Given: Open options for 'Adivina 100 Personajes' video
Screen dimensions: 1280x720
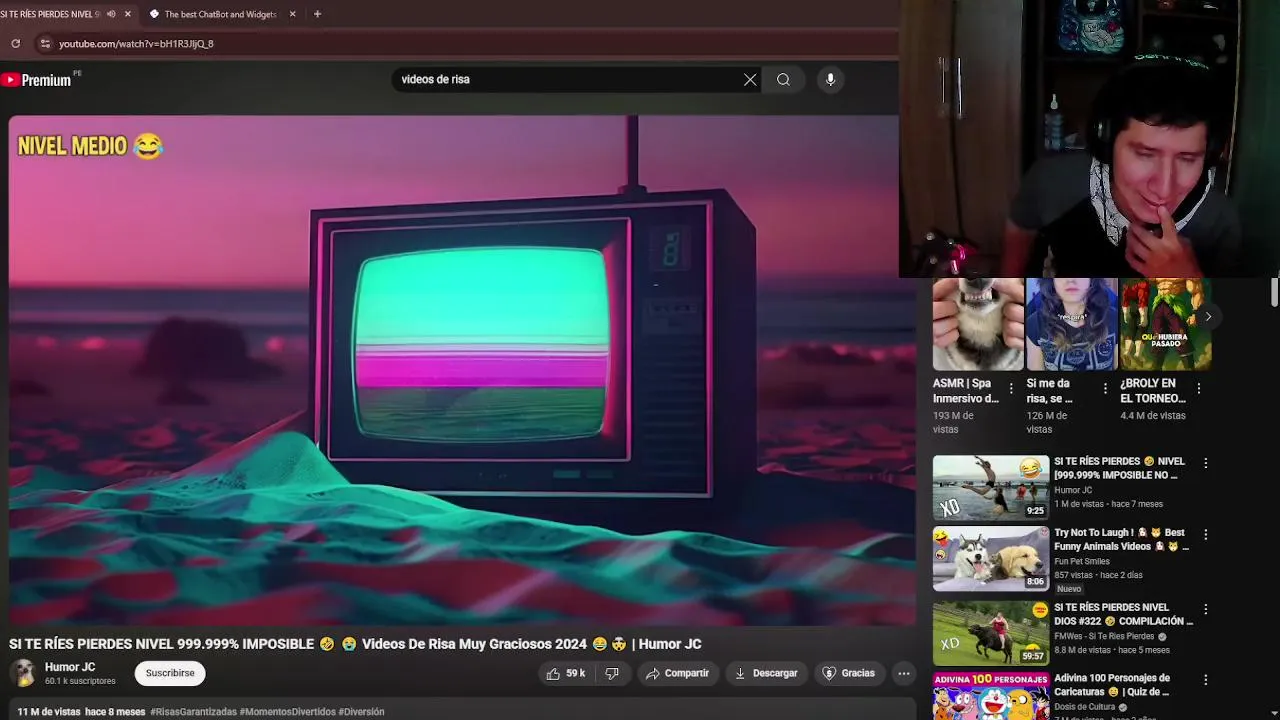Looking at the screenshot, I should tap(1205, 680).
